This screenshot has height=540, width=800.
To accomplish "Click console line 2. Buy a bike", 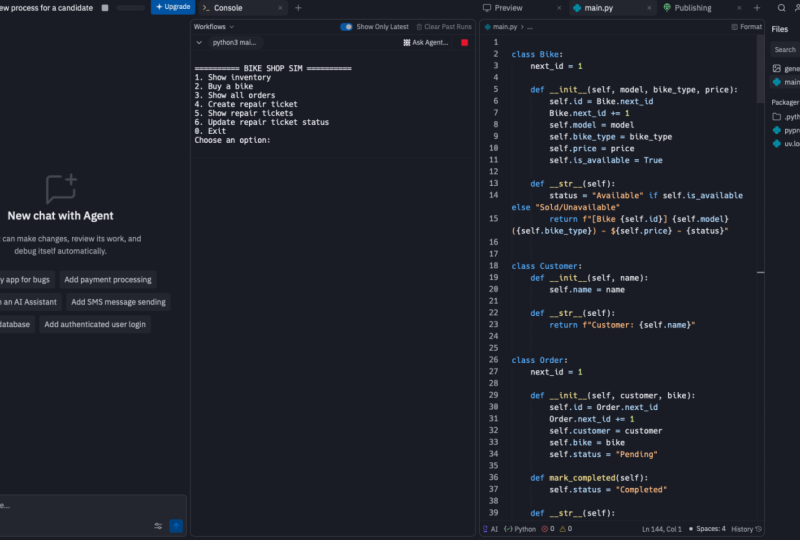I will (x=223, y=86).
